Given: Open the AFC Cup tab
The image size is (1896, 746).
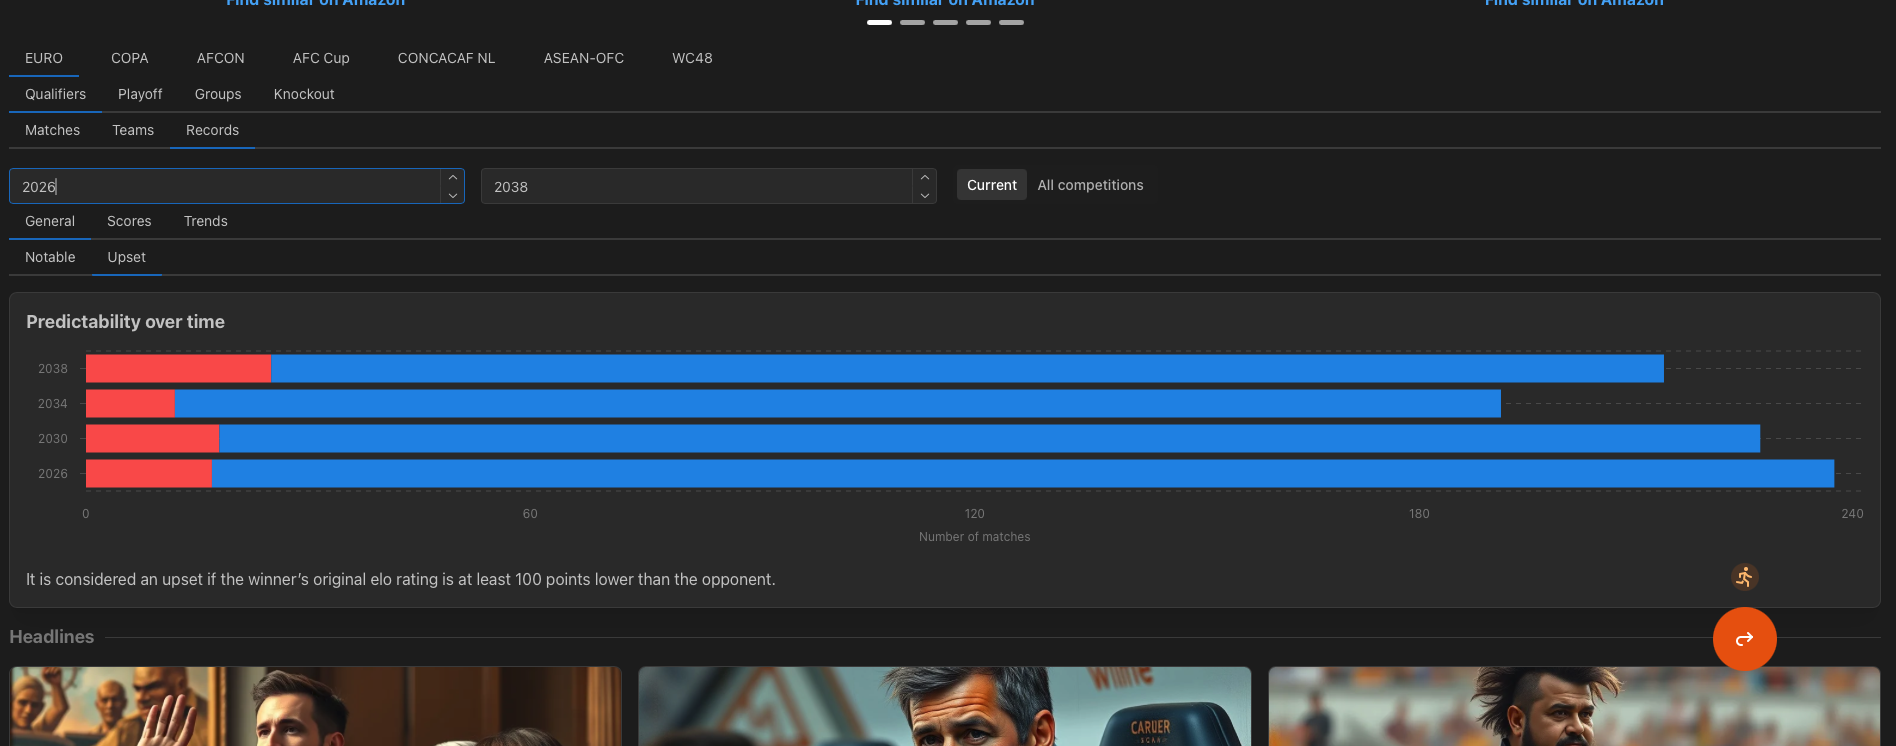Looking at the screenshot, I should pyautogui.click(x=321, y=58).
